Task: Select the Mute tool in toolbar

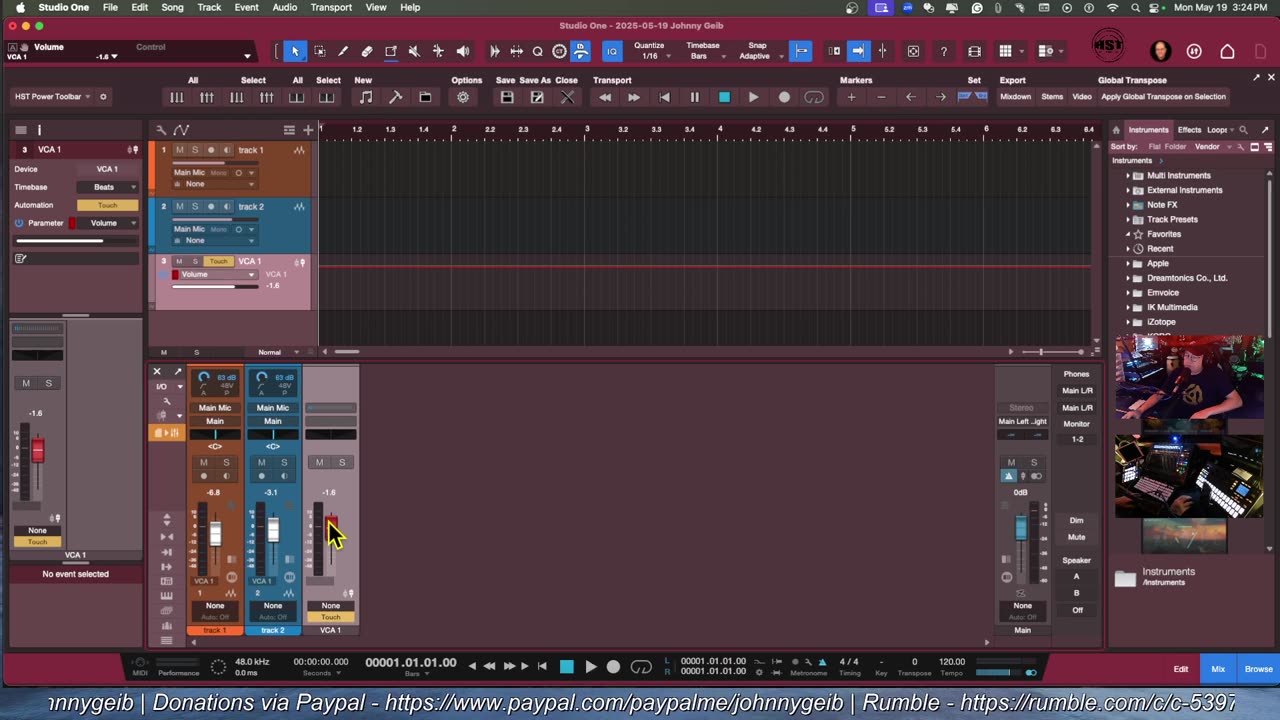Action: tap(414, 51)
